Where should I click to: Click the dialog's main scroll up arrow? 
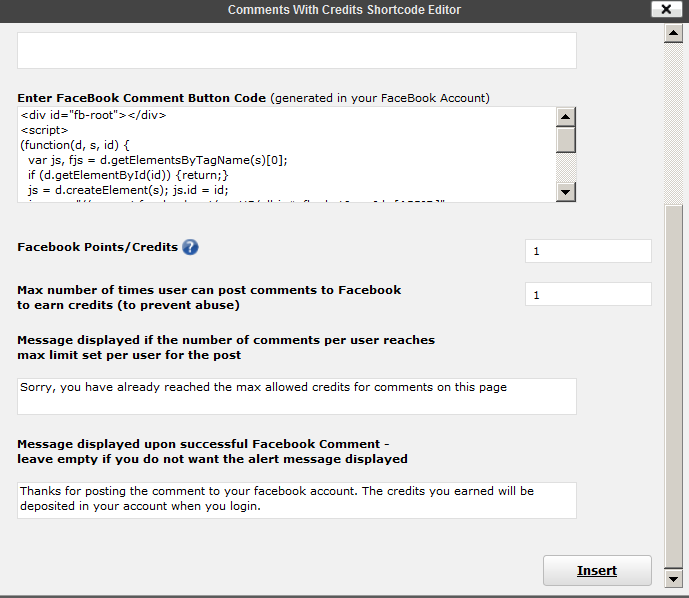(673, 33)
